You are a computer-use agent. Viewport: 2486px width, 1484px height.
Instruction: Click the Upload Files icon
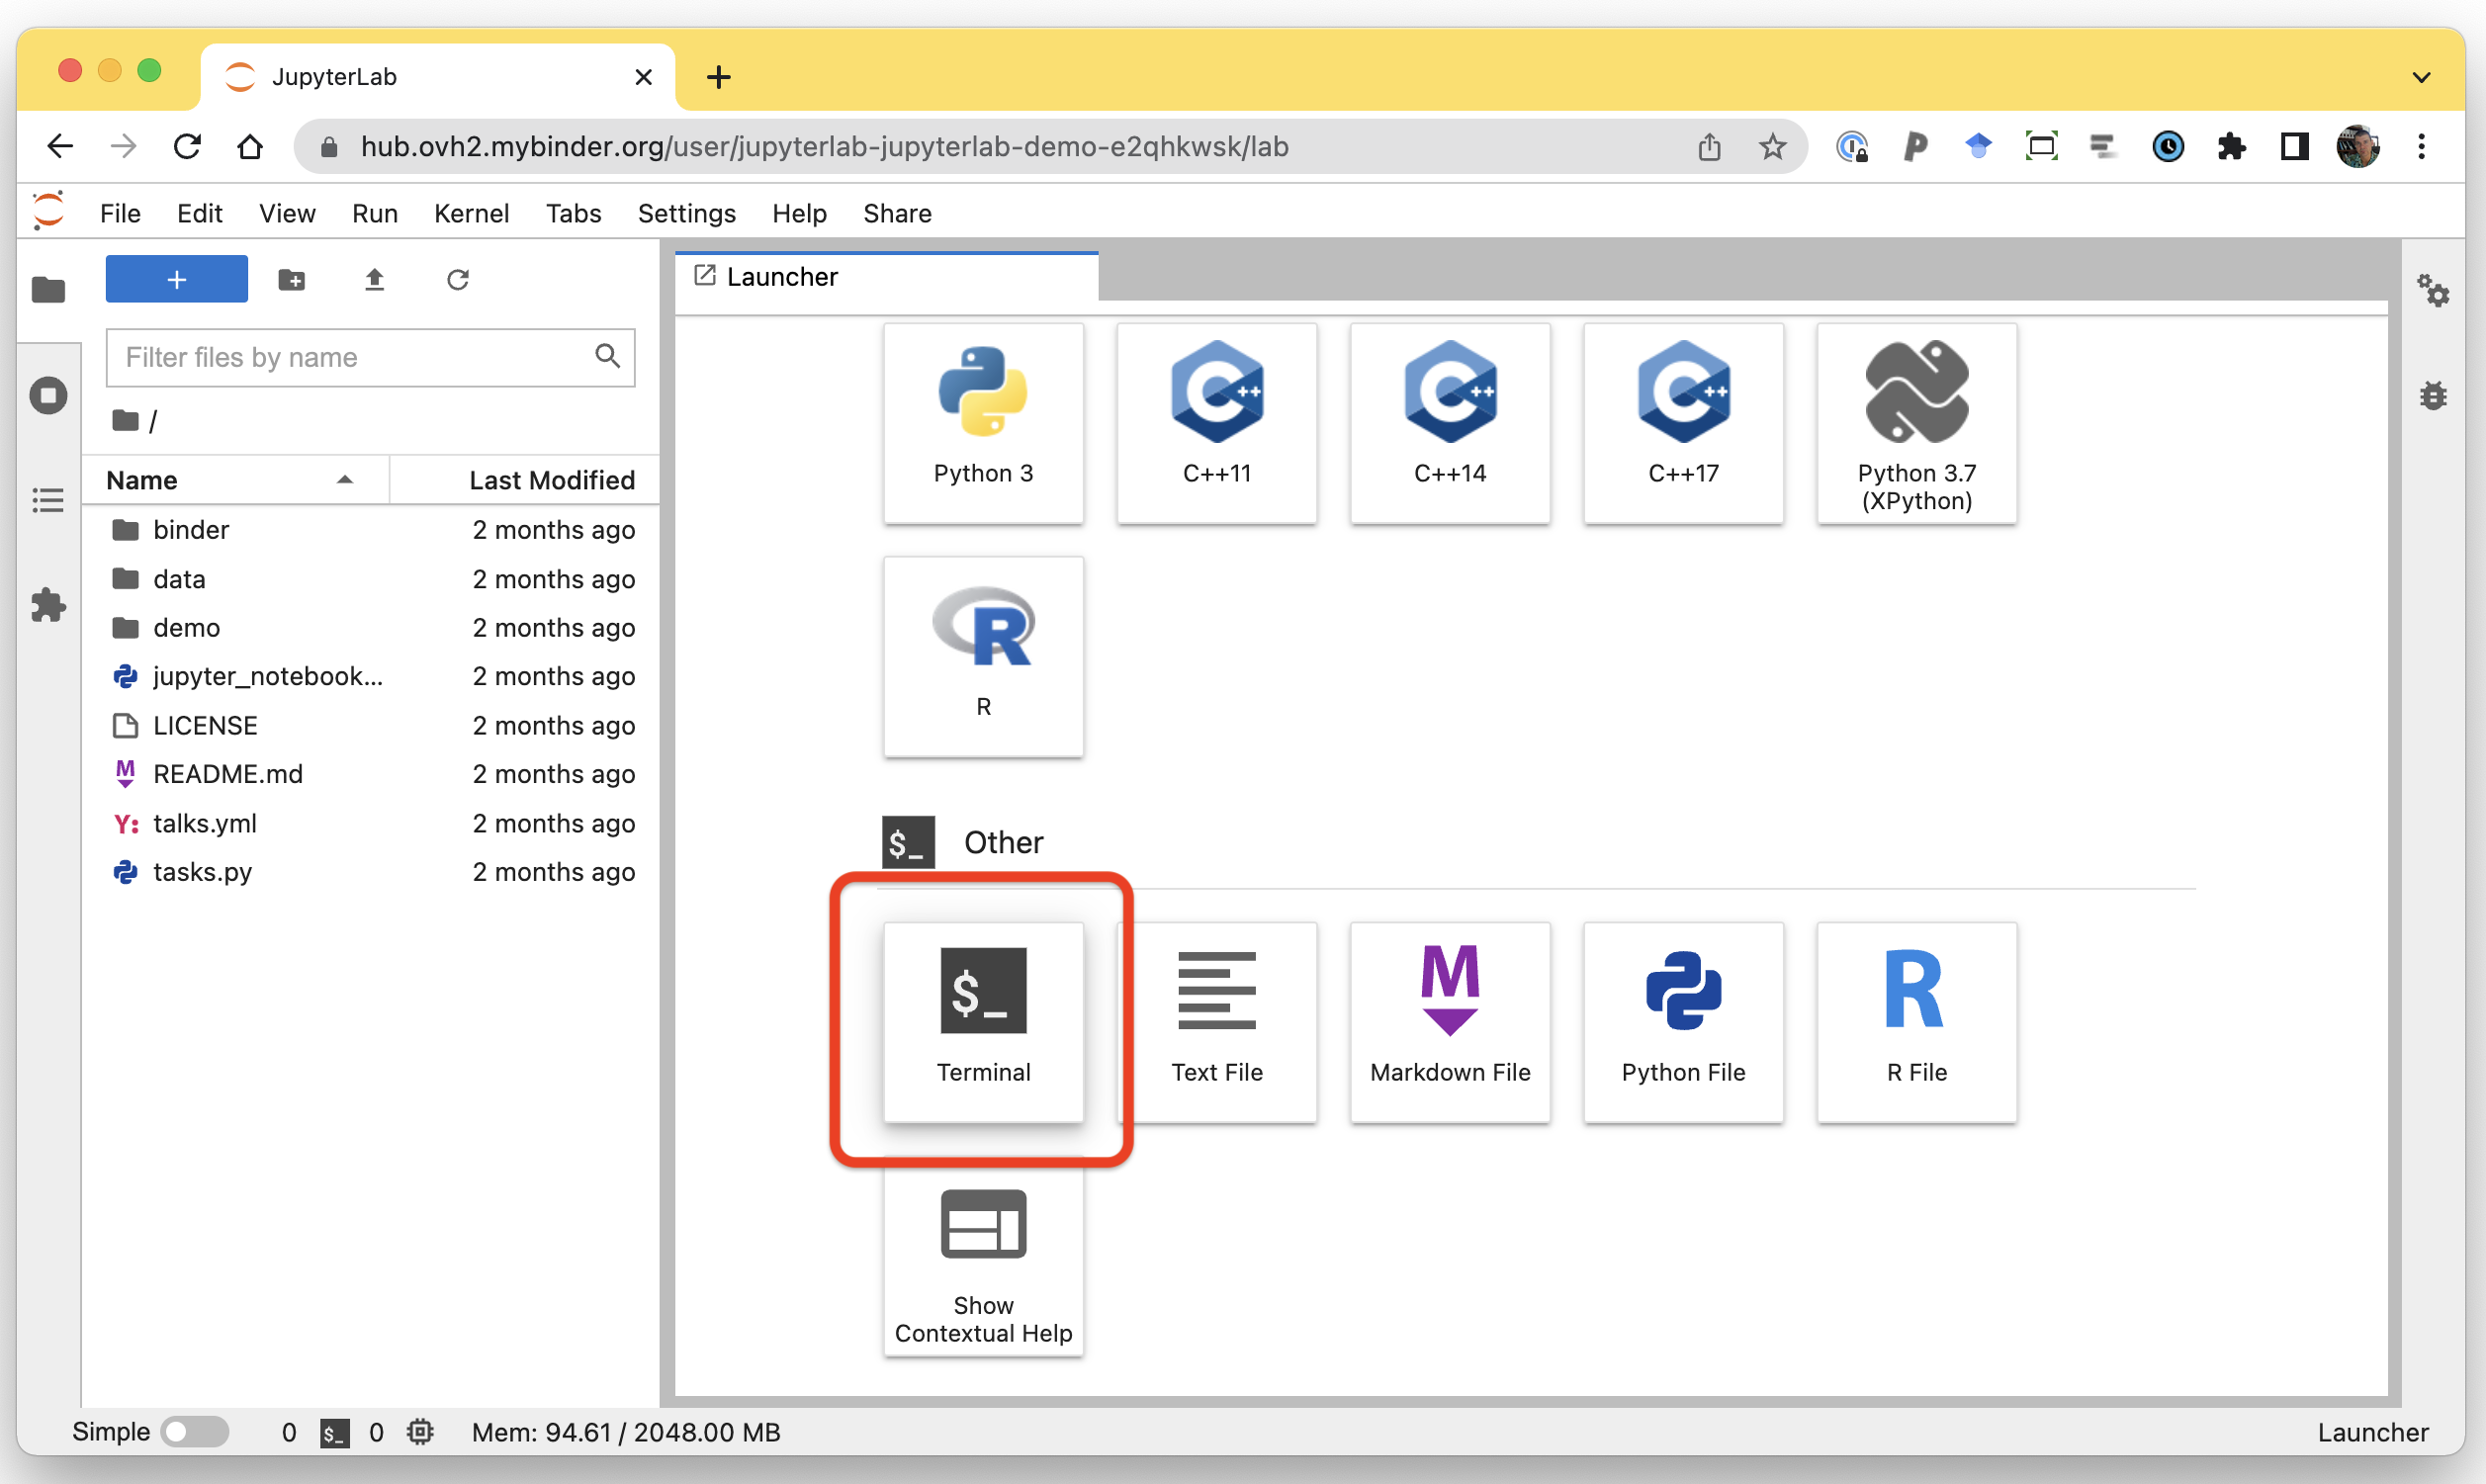pos(374,279)
